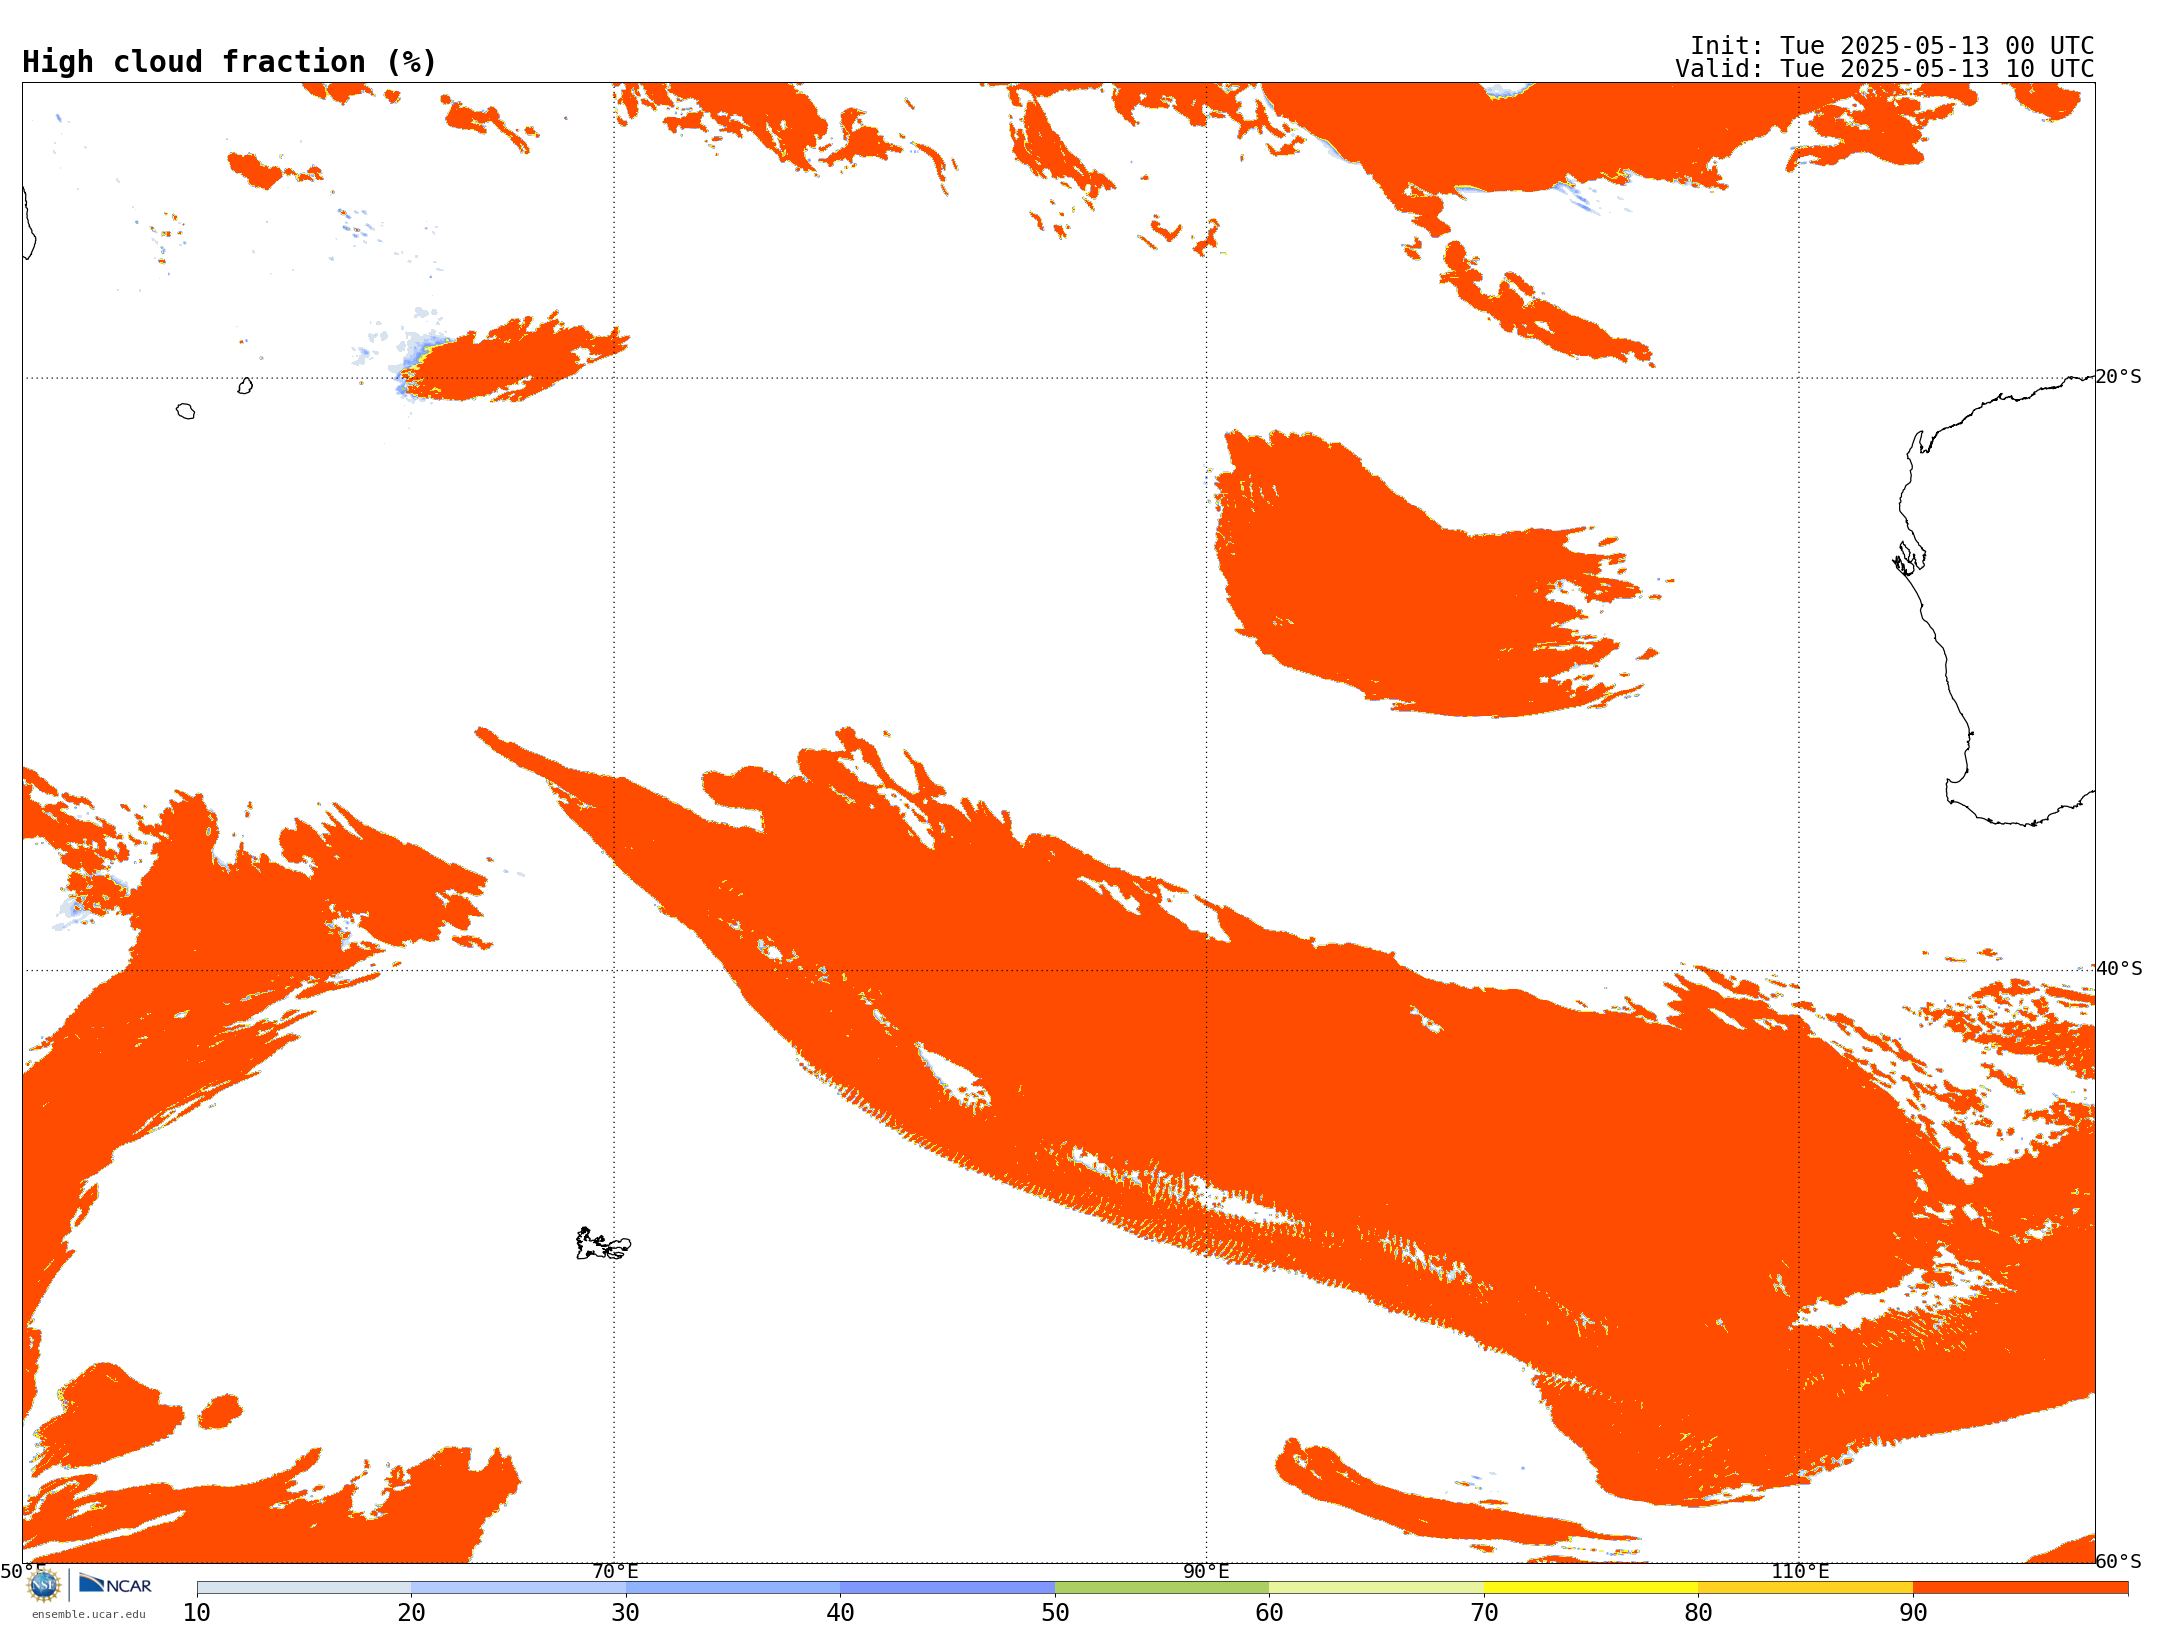Click the 40°S latitude label
This screenshot has width=2160, height=1626.
[2119, 969]
